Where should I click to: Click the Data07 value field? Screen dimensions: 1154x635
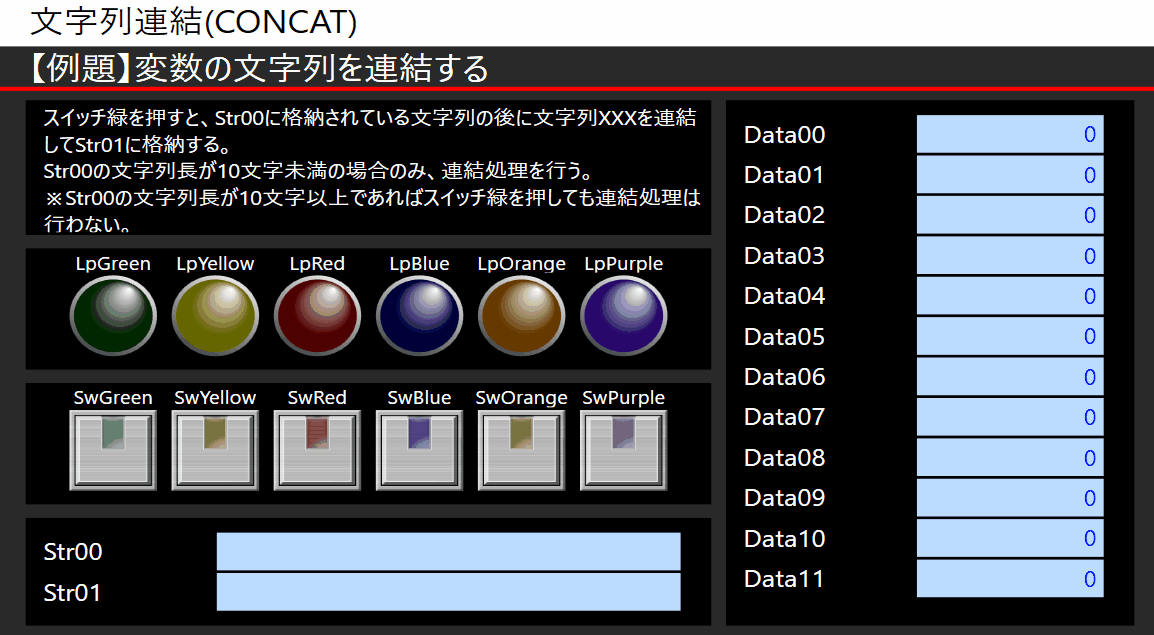[1009, 417]
